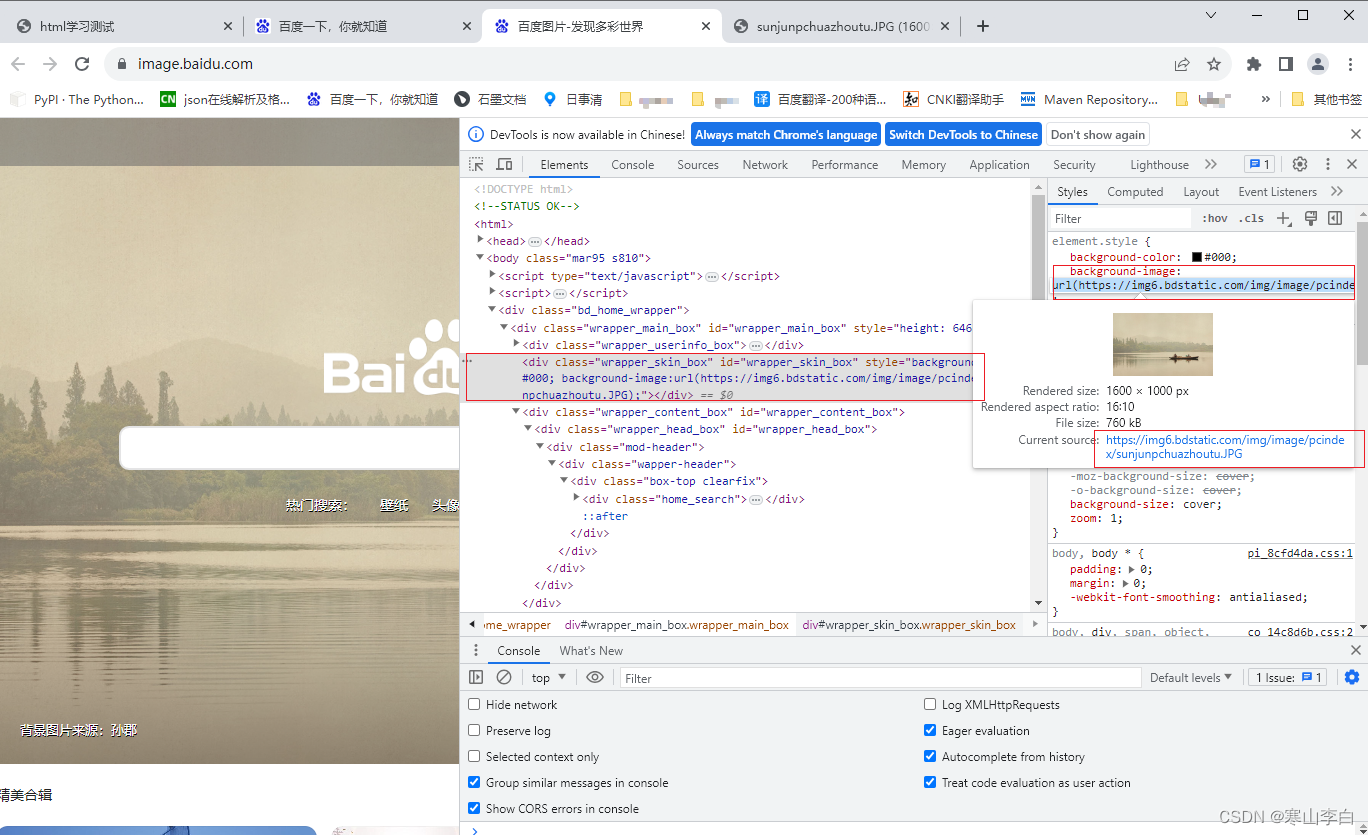
Task: Check the Log XMLHttpRequests checkbox
Action: coord(930,704)
